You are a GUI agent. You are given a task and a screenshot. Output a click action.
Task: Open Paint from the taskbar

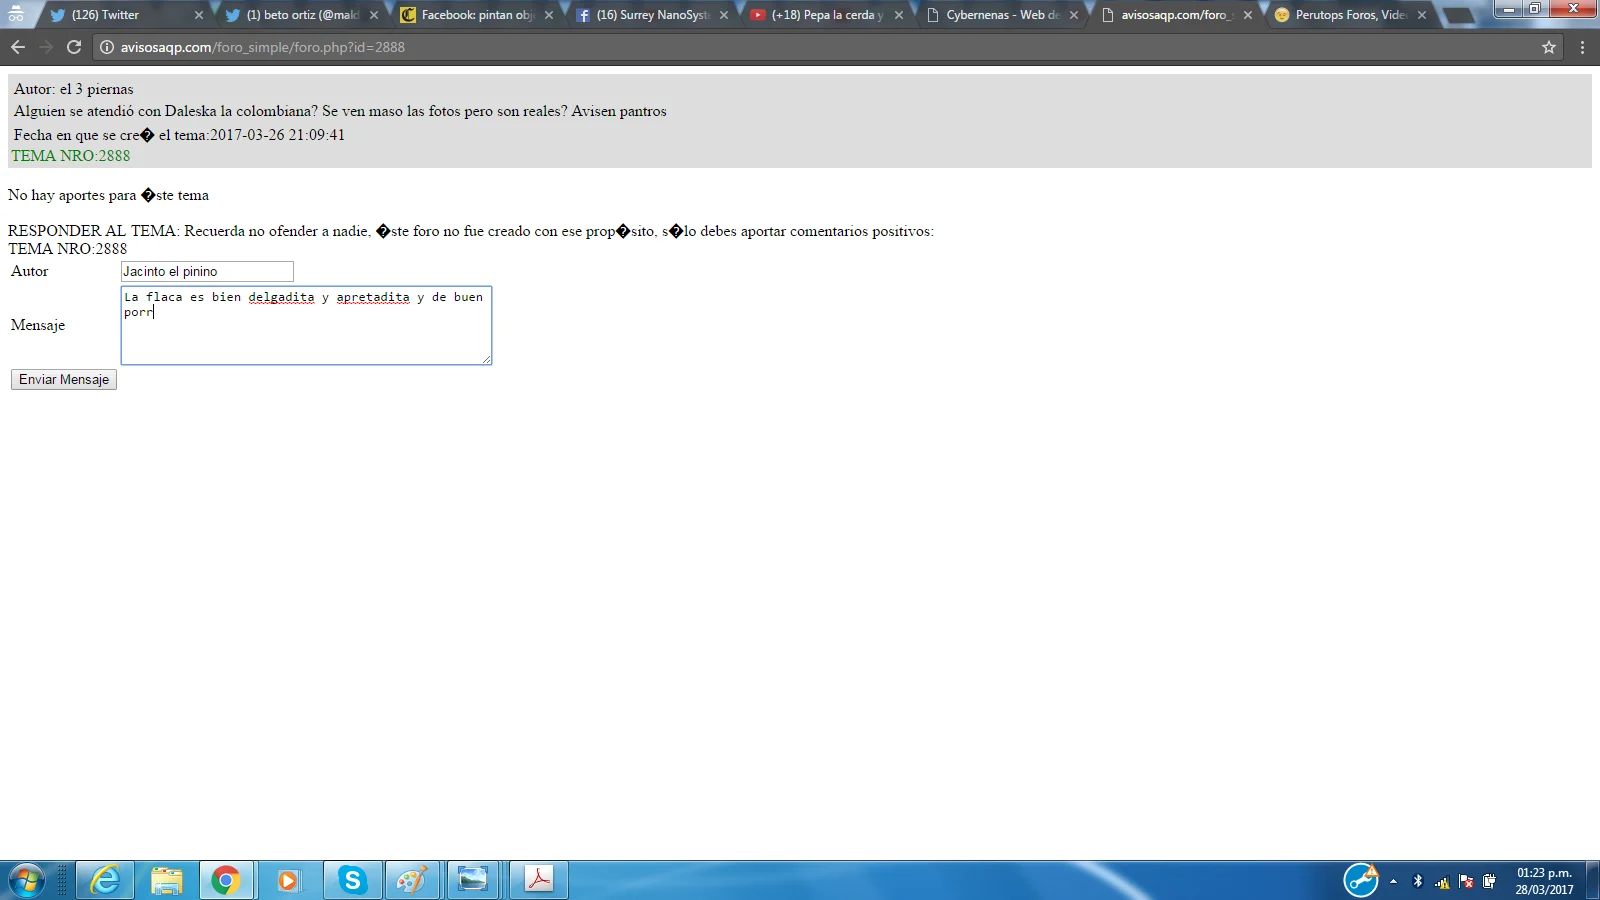pos(412,880)
